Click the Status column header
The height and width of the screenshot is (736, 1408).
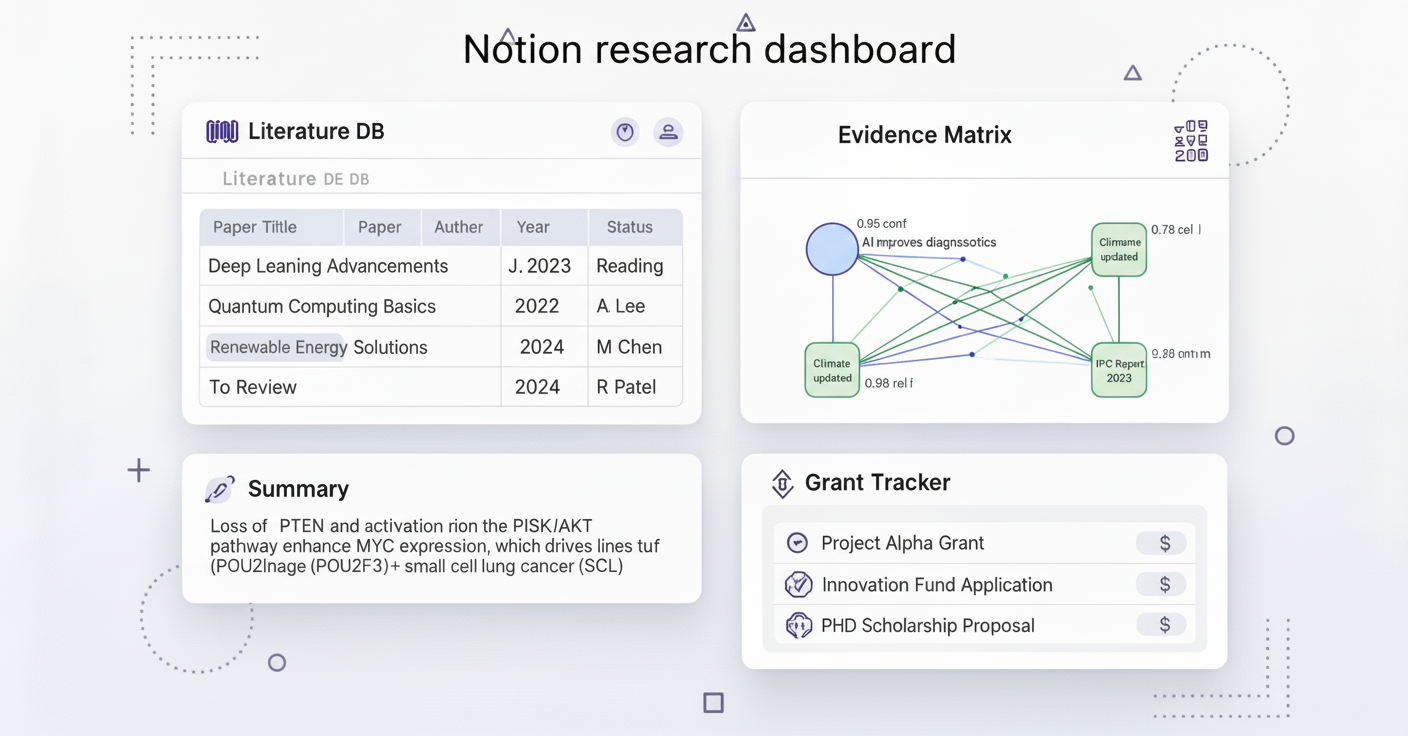629,227
